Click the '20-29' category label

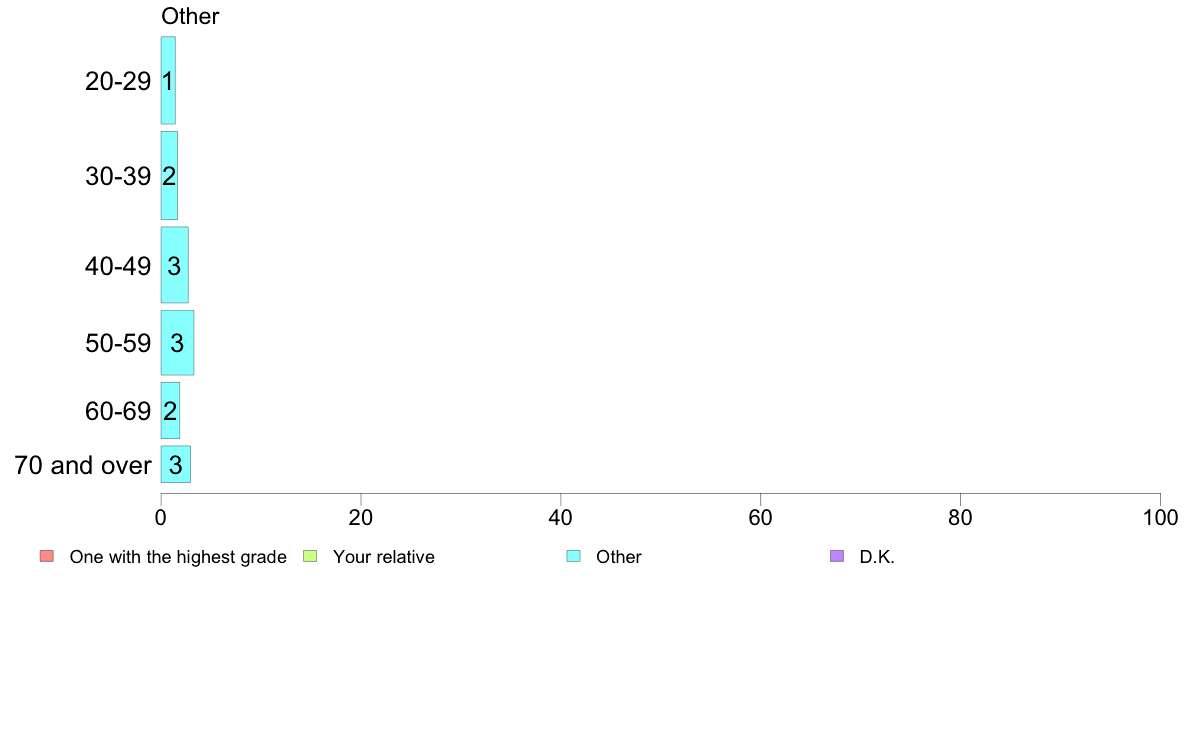(x=118, y=81)
